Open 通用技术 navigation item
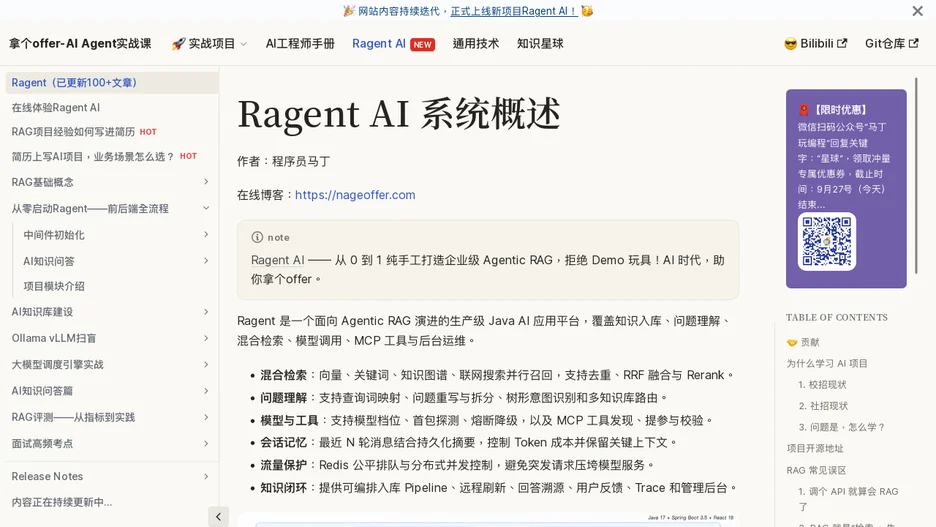The width and height of the screenshot is (936, 527). click(x=476, y=44)
